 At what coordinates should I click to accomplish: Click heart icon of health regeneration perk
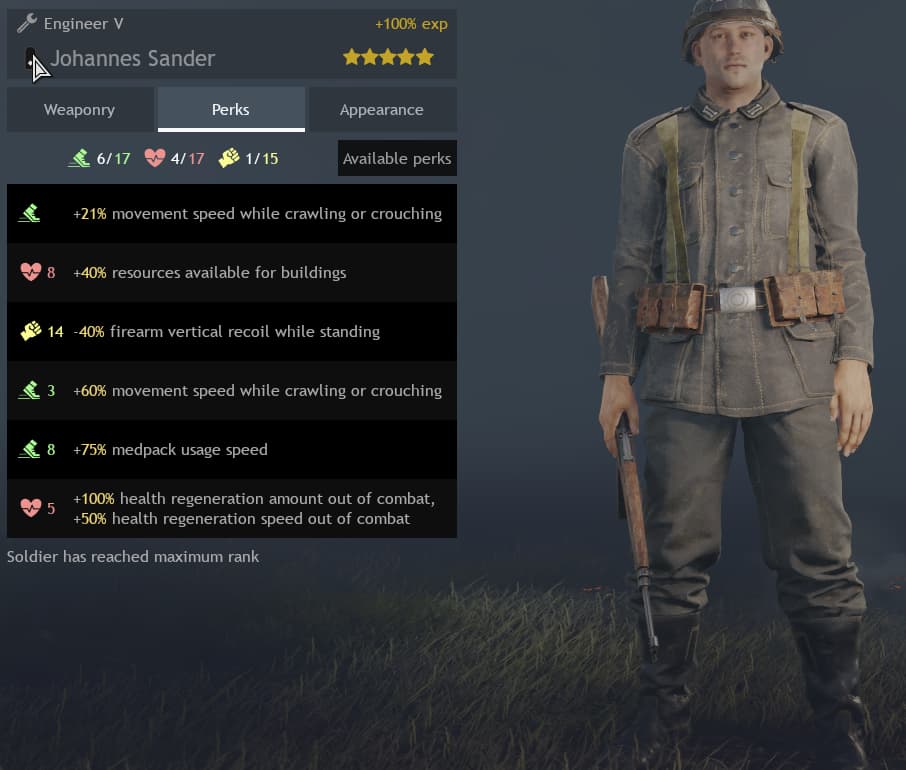pyautogui.click(x=31, y=508)
